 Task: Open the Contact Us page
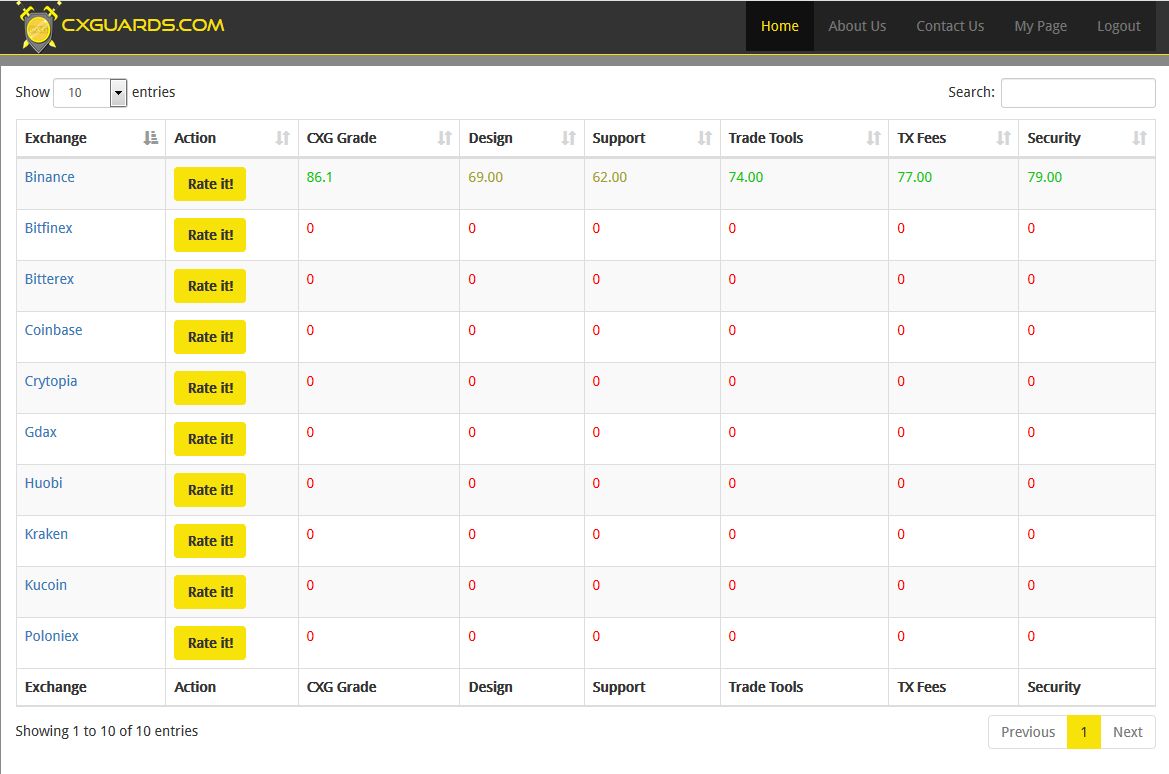(x=950, y=26)
